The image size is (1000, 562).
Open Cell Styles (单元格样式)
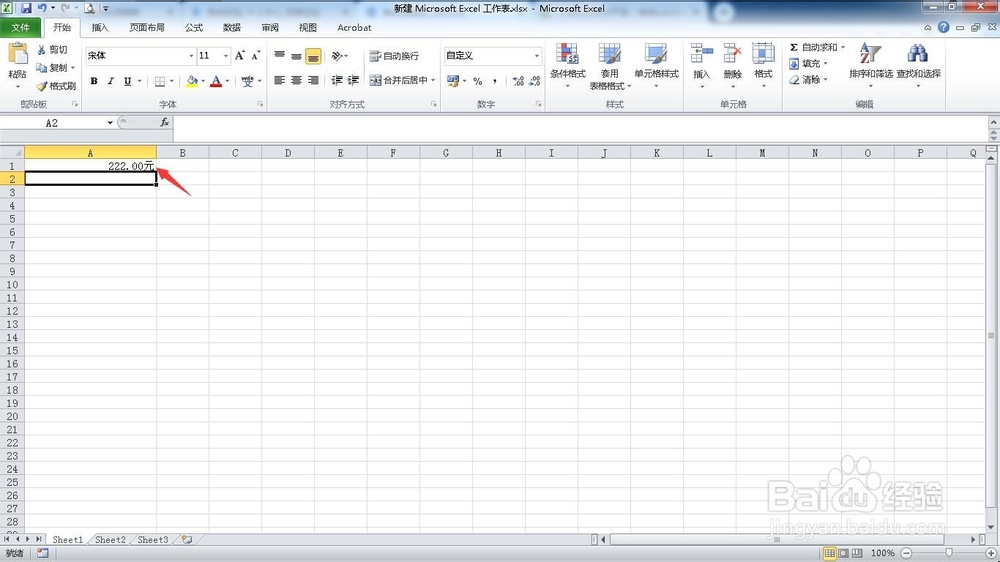[656, 66]
